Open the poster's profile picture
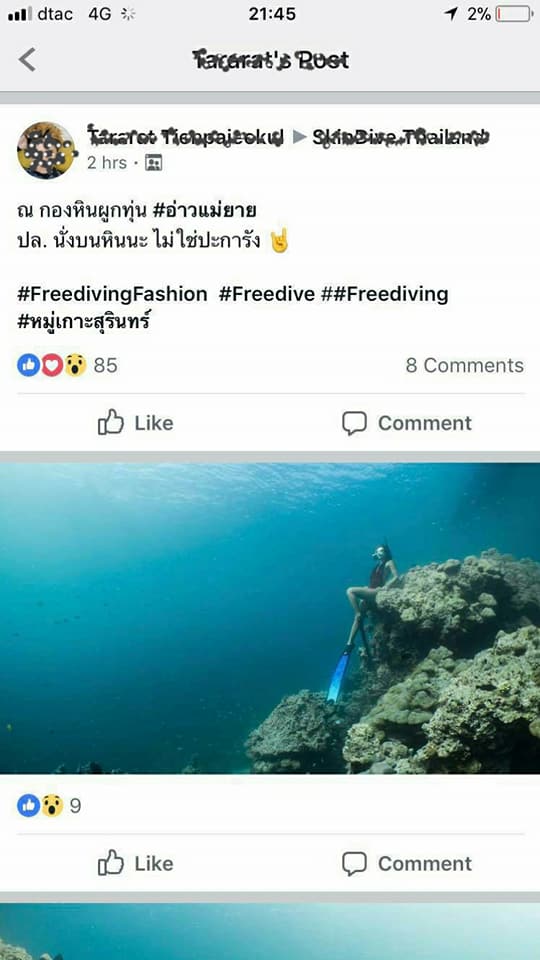The height and width of the screenshot is (960, 540). (x=46, y=150)
